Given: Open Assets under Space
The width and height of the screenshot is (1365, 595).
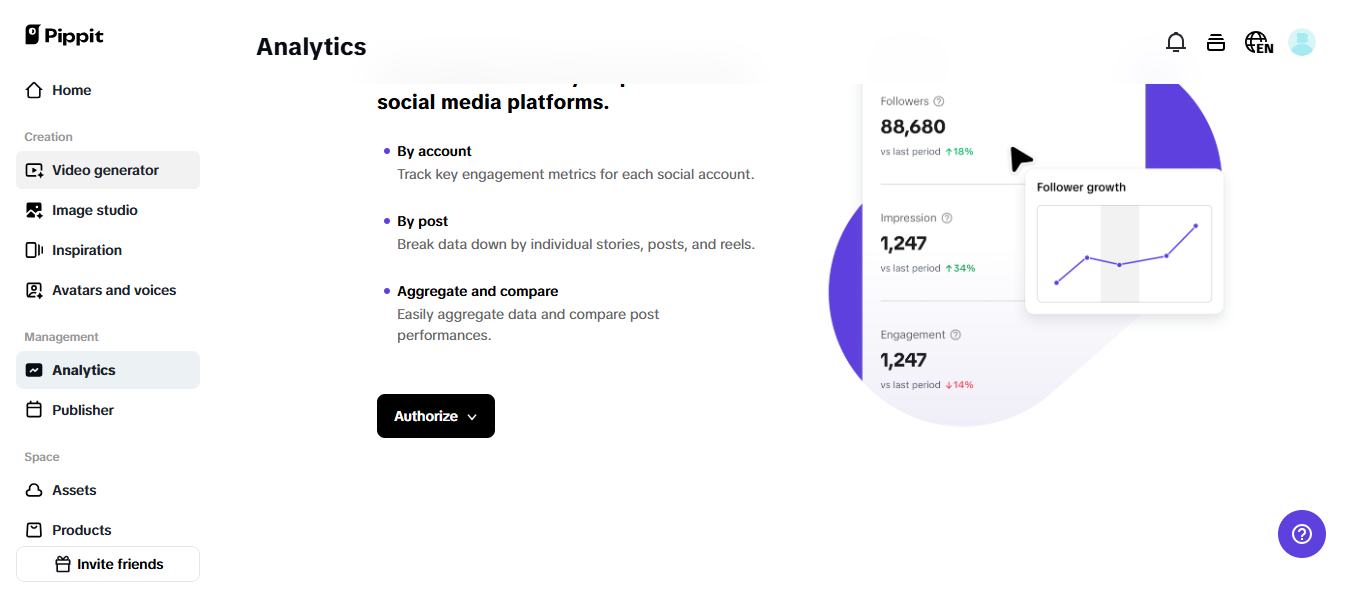Looking at the screenshot, I should [x=74, y=490].
